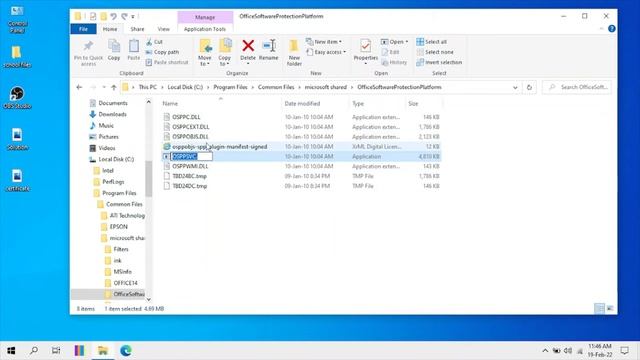Image resolution: width=640 pixels, height=360 pixels.
Task: Select the file OSPPWMI.DLL
Action: 190,166
